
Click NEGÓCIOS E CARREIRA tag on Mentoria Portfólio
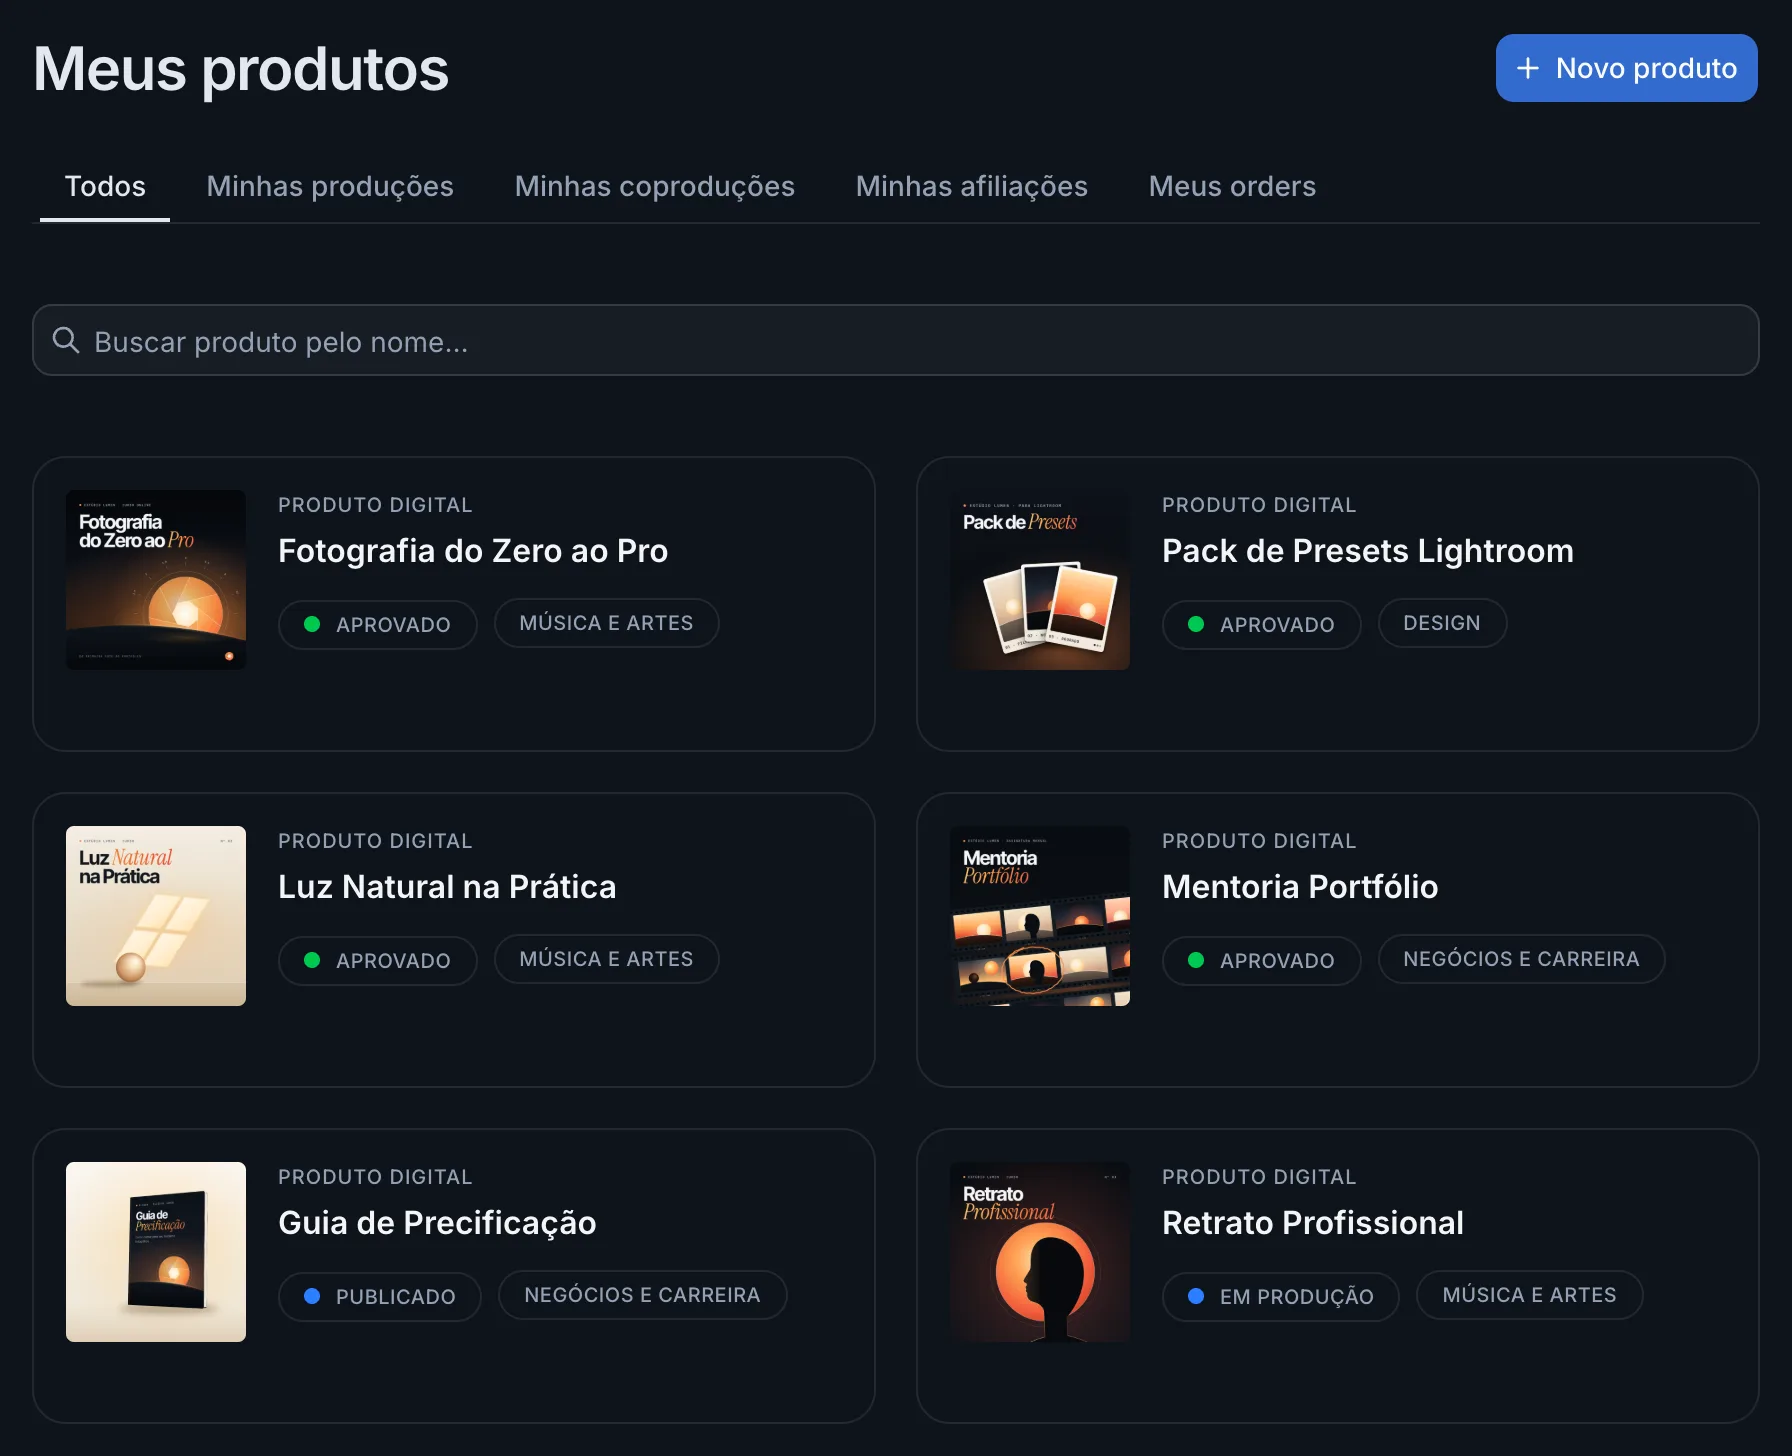[1522, 959]
